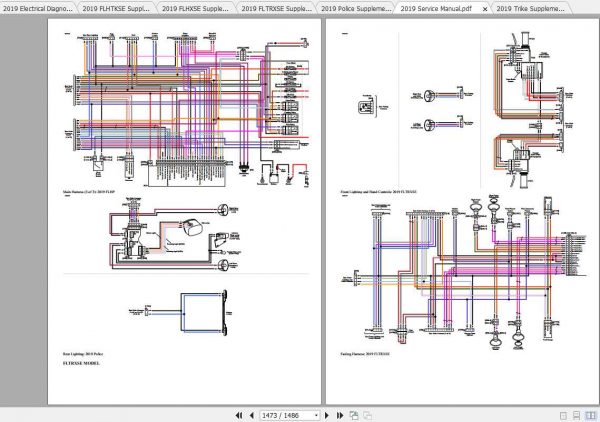Click the next page arrow
Image resolution: width=600 pixels, height=422 pixels.
(329, 414)
